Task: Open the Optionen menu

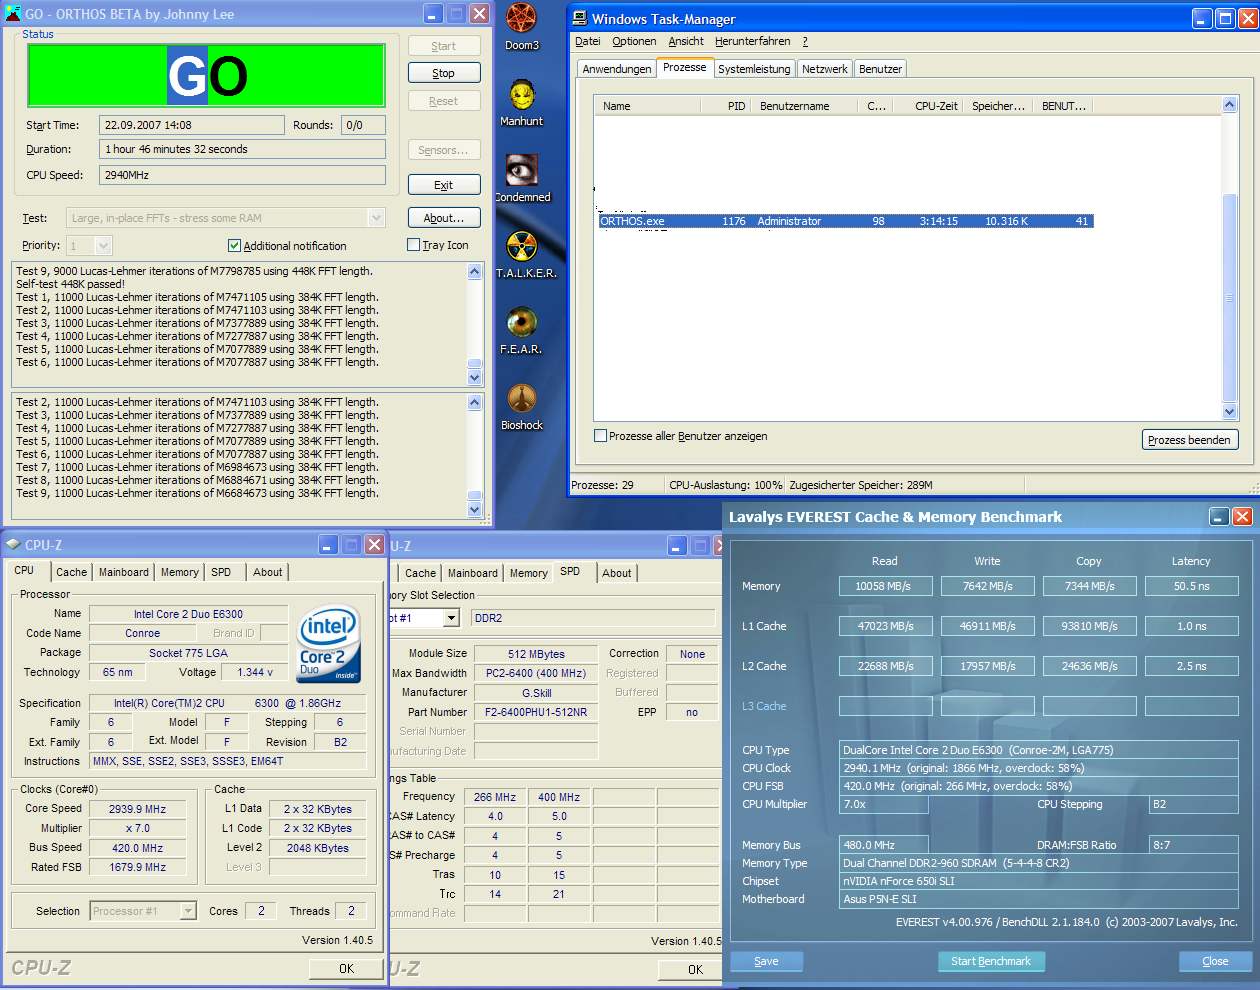Action: [634, 42]
